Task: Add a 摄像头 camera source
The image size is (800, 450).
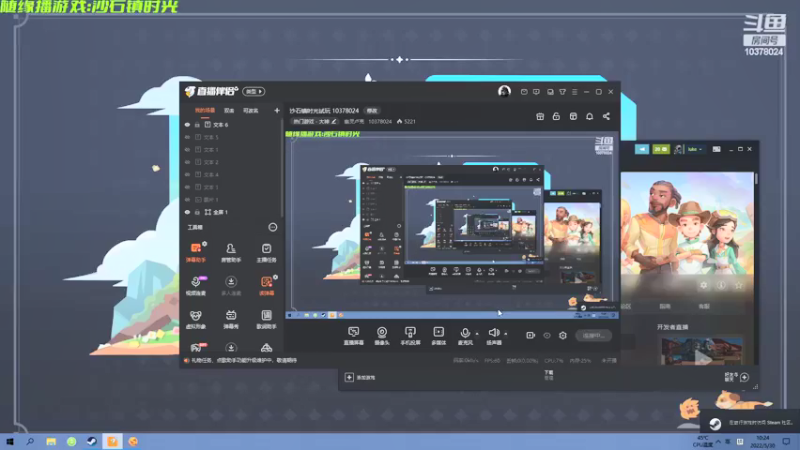Action: [x=382, y=336]
